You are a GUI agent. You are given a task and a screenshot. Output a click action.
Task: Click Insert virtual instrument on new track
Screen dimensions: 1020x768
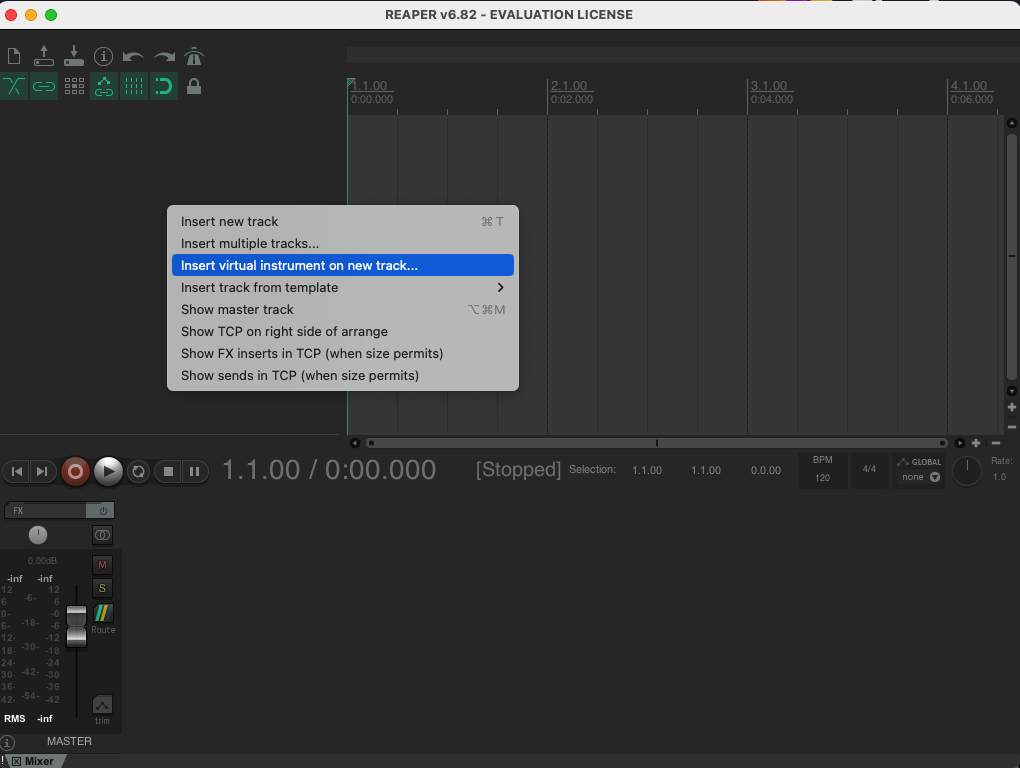pyautogui.click(x=343, y=265)
